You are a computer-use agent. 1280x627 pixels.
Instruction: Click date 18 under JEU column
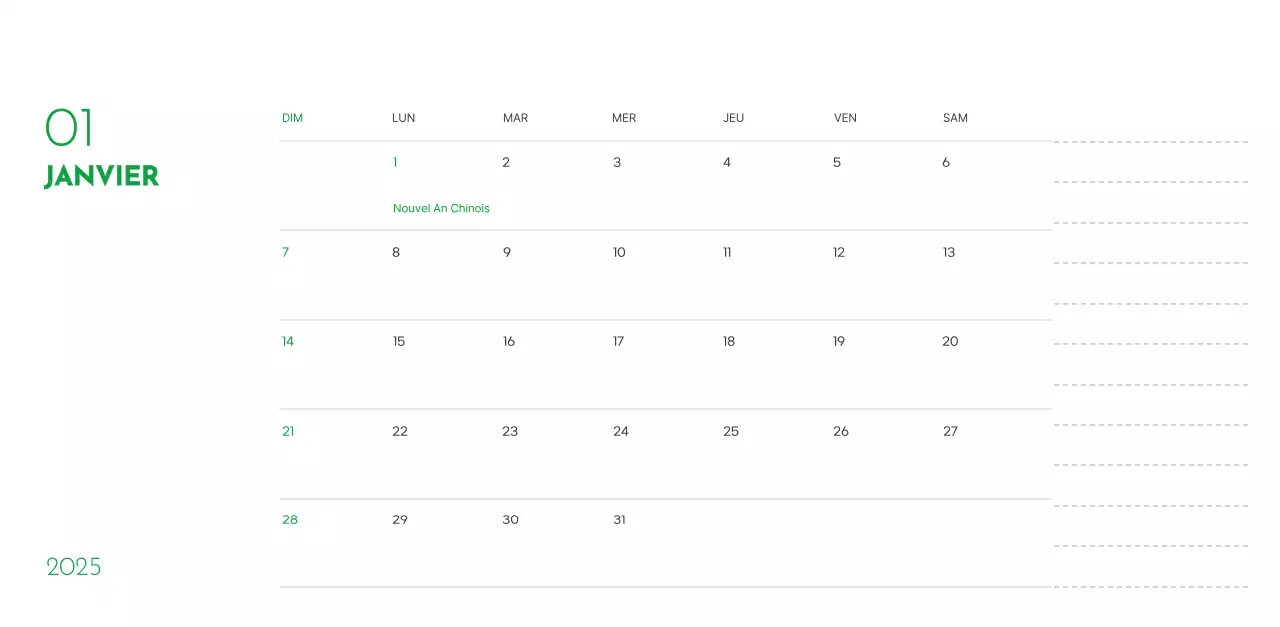tap(729, 341)
